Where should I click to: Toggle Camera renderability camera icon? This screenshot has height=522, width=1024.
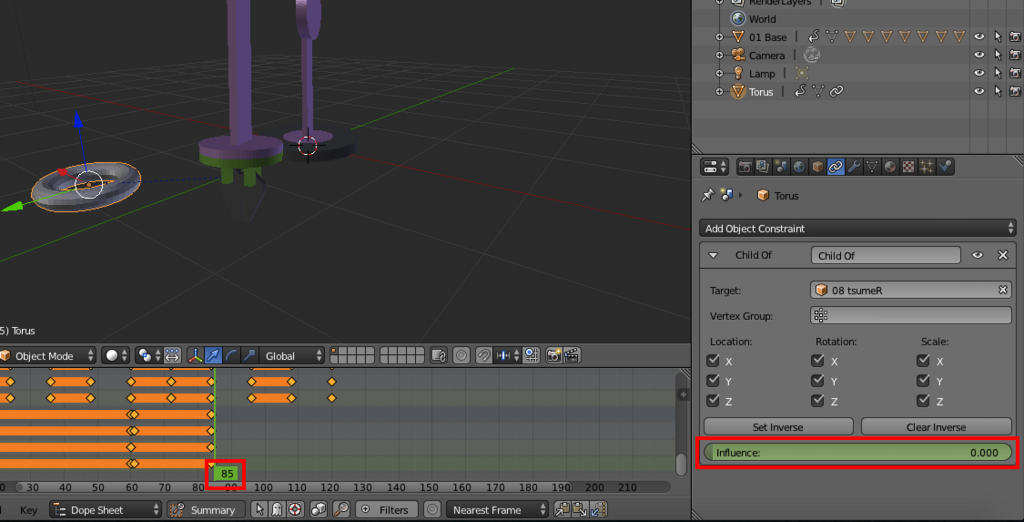pos(1015,55)
